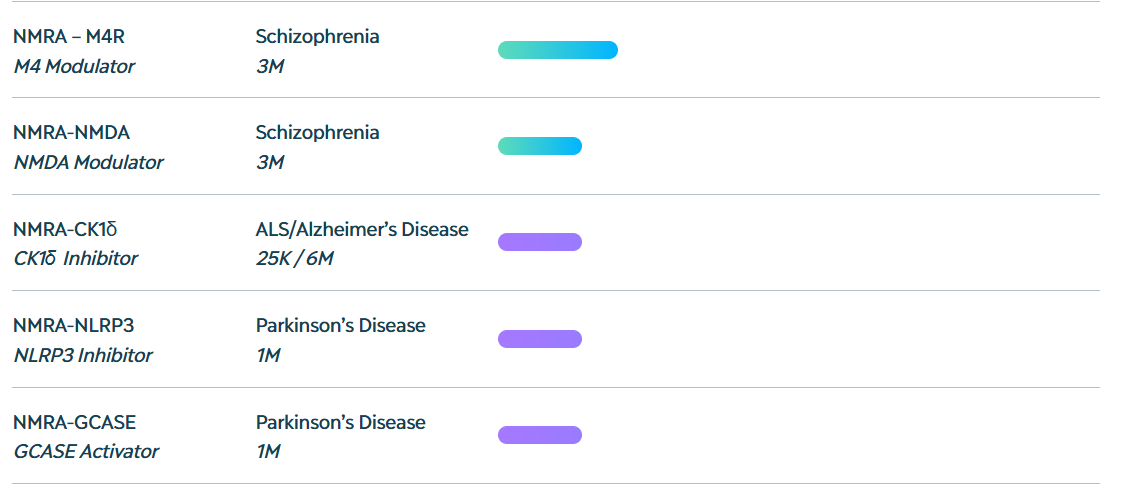Image resolution: width=1129 pixels, height=495 pixels.
Task: Click the purple CK1δ Inhibitor progress bar
Action: 540,242
